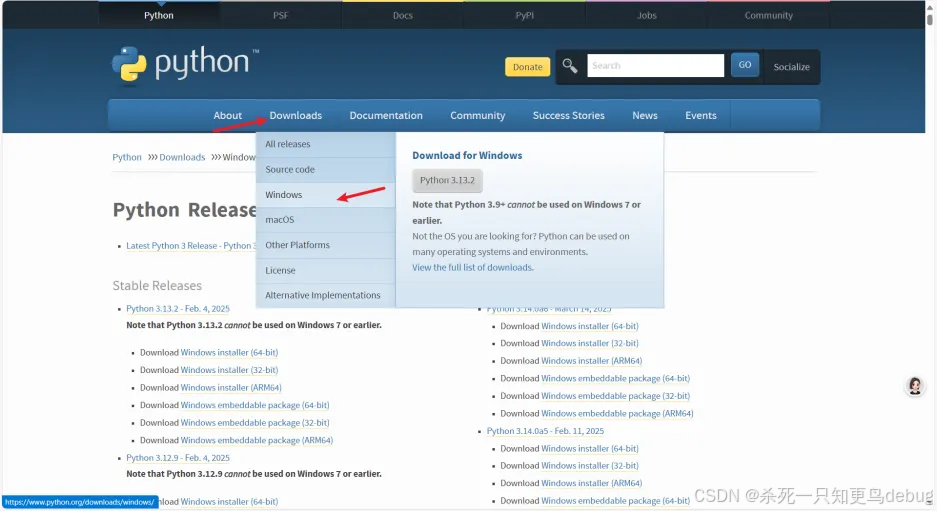Download 3.14.0a6 Windows embeddable package (32-bit)
This screenshot has width=937, height=511.
point(616,396)
